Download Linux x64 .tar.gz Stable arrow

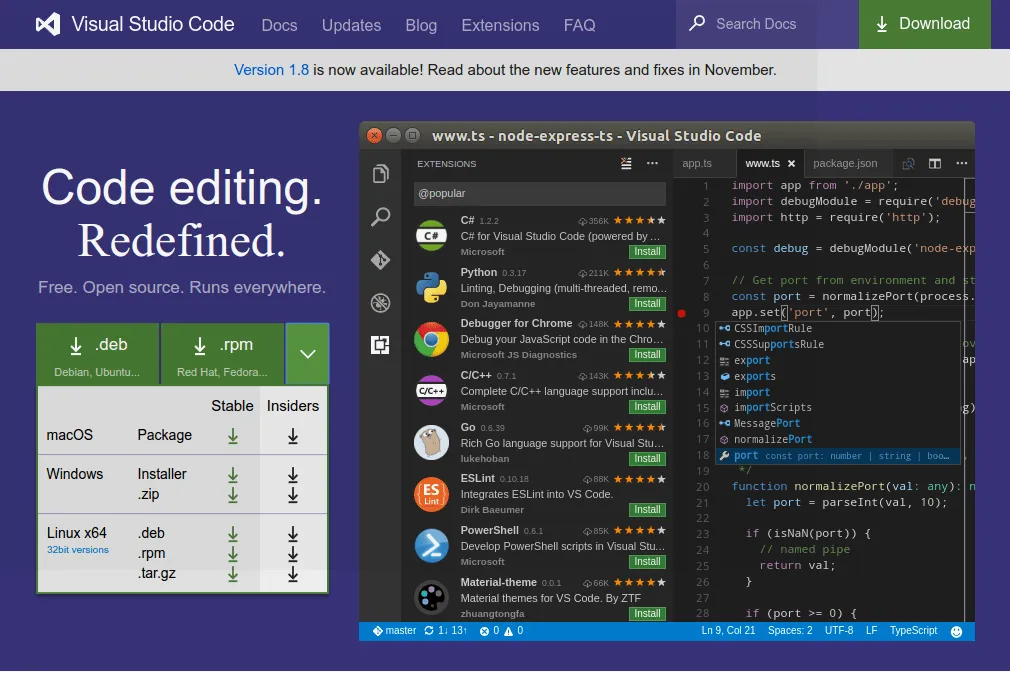click(x=233, y=574)
